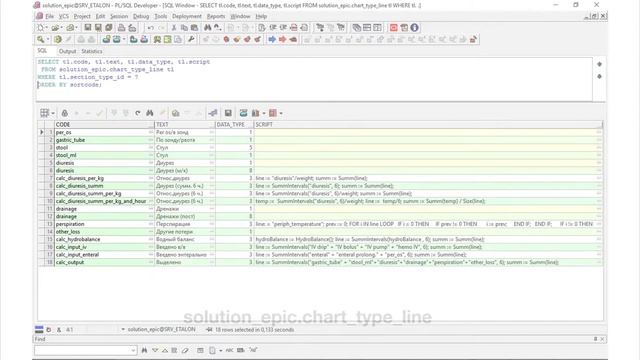Click the TEXT column header

185,124
